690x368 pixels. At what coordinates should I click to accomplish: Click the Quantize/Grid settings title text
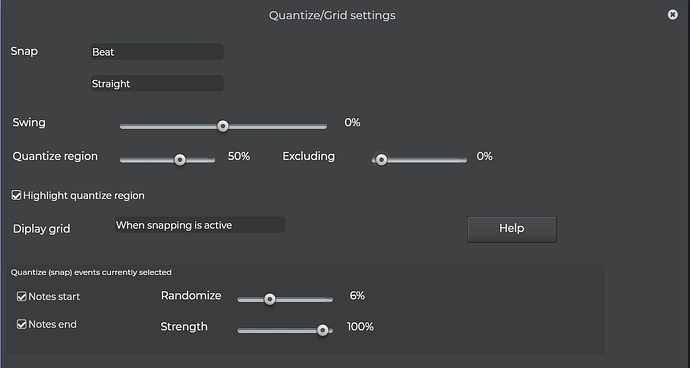(332, 15)
